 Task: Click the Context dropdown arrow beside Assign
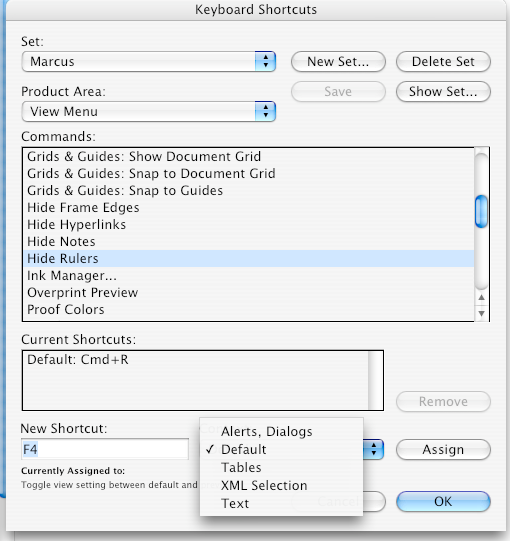coord(373,450)
